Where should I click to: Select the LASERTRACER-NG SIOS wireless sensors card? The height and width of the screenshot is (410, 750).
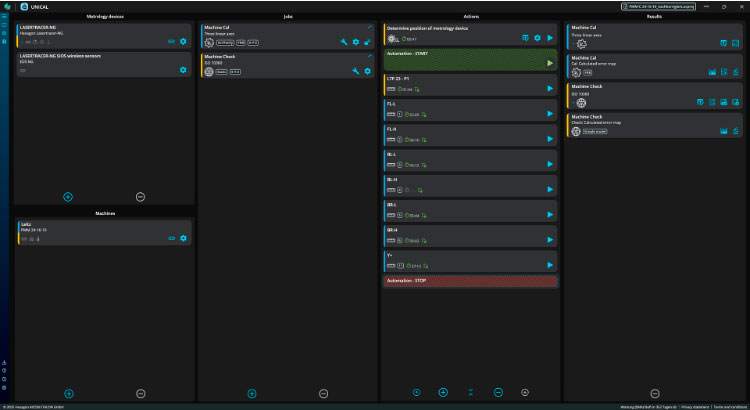pos(104,64)
